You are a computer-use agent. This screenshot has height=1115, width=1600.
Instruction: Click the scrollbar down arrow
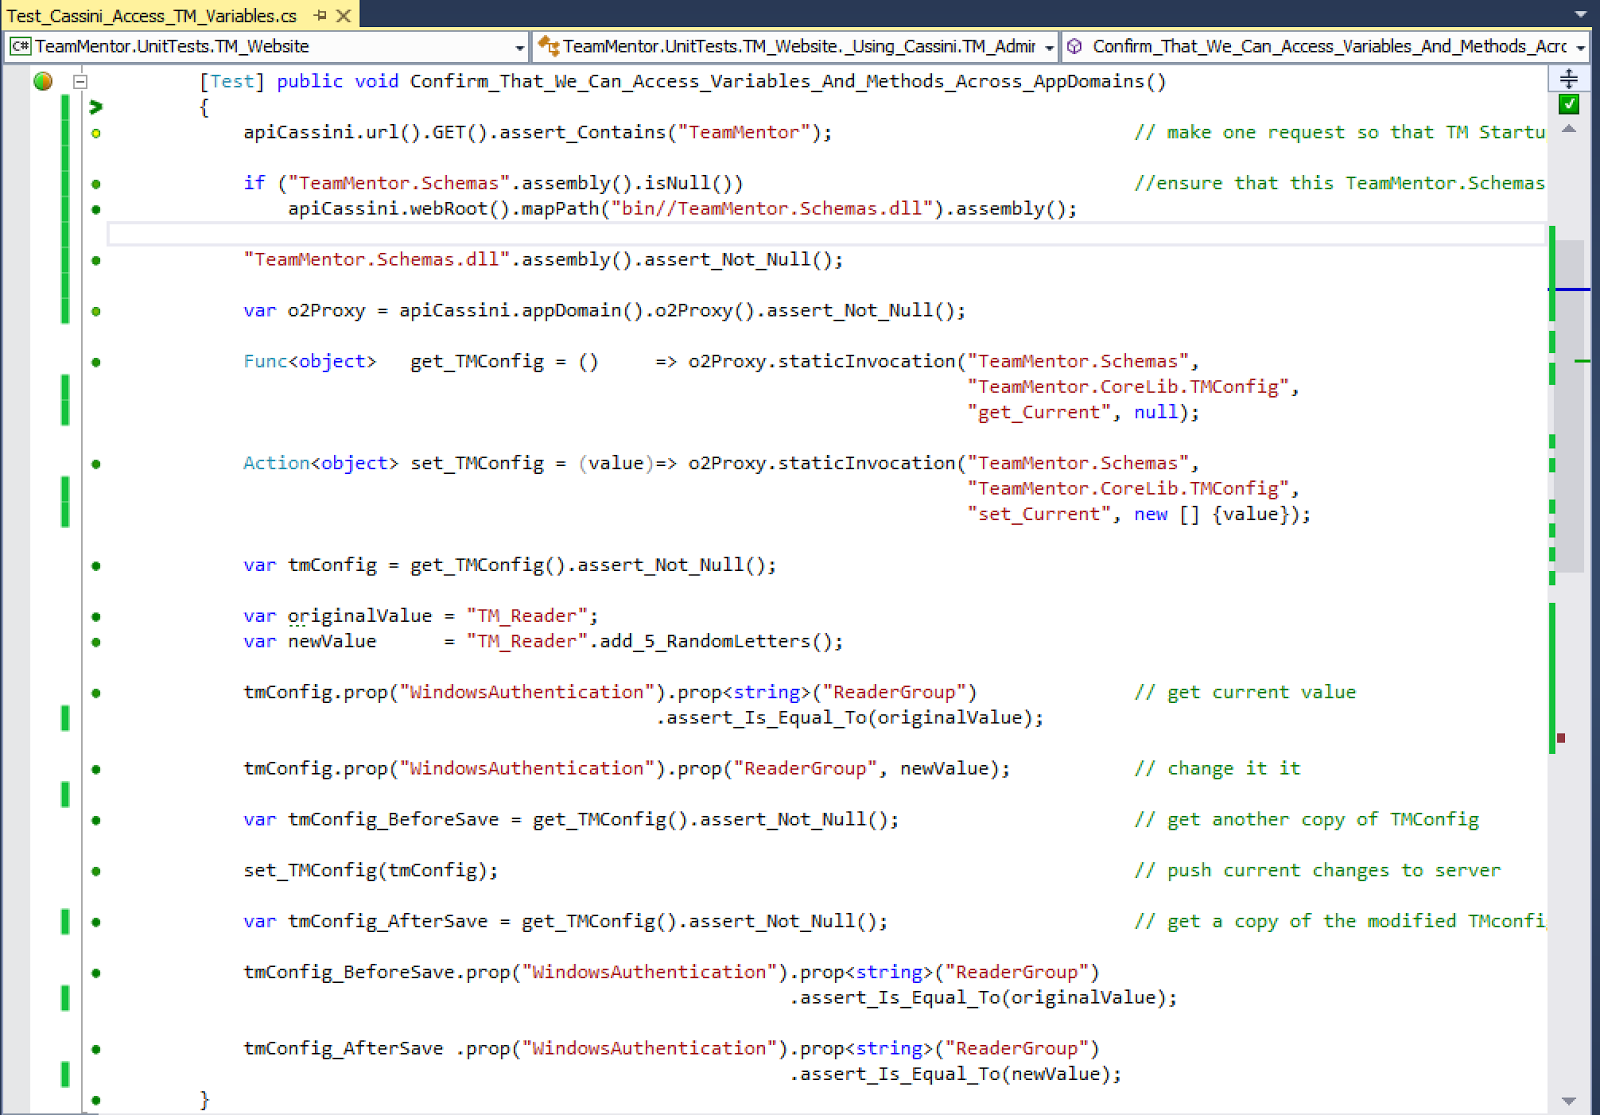(x=1569, y=1101)
